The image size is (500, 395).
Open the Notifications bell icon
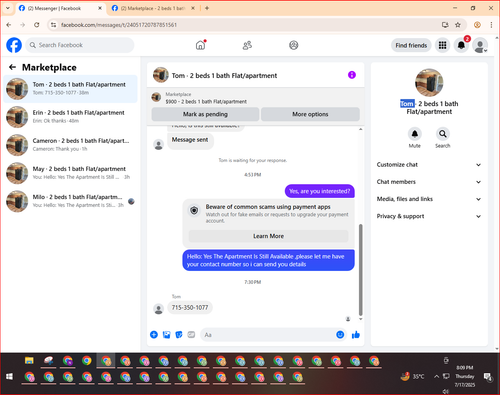pyautogui.click(x=461, y=45)
